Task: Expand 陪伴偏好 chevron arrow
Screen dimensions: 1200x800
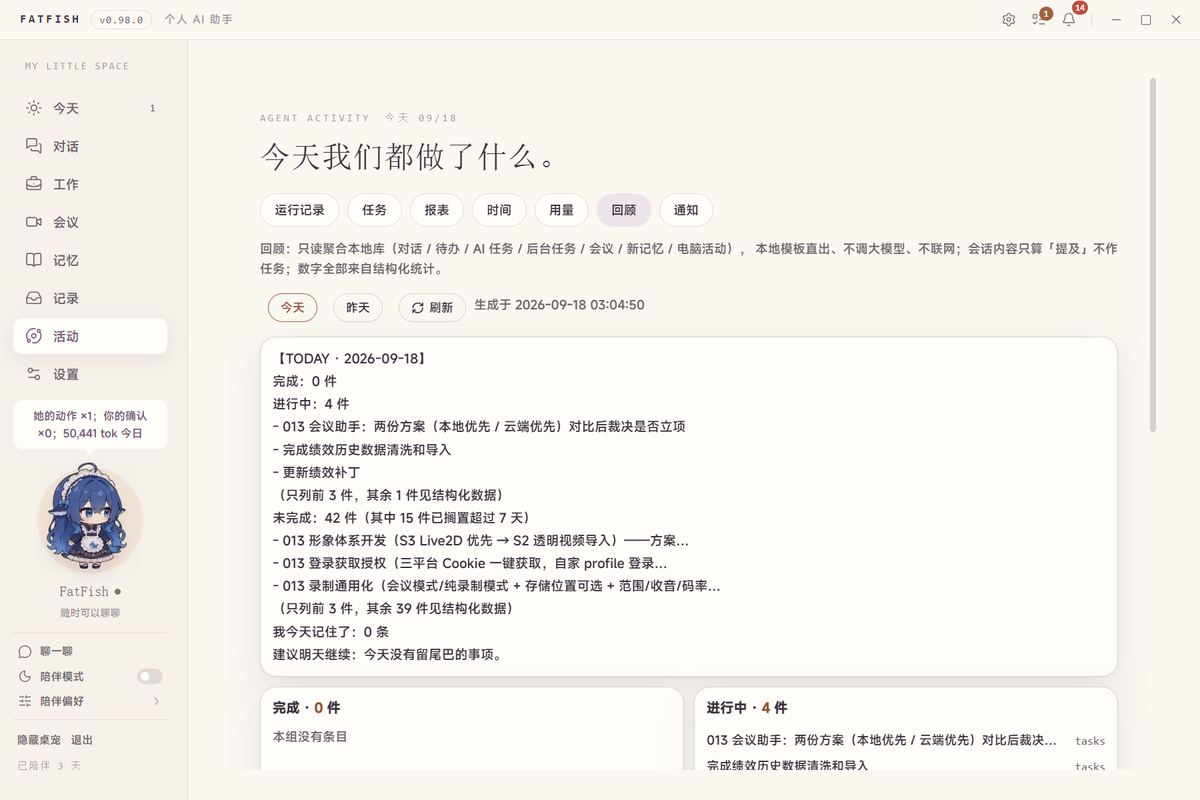Action: pos(156,702)
